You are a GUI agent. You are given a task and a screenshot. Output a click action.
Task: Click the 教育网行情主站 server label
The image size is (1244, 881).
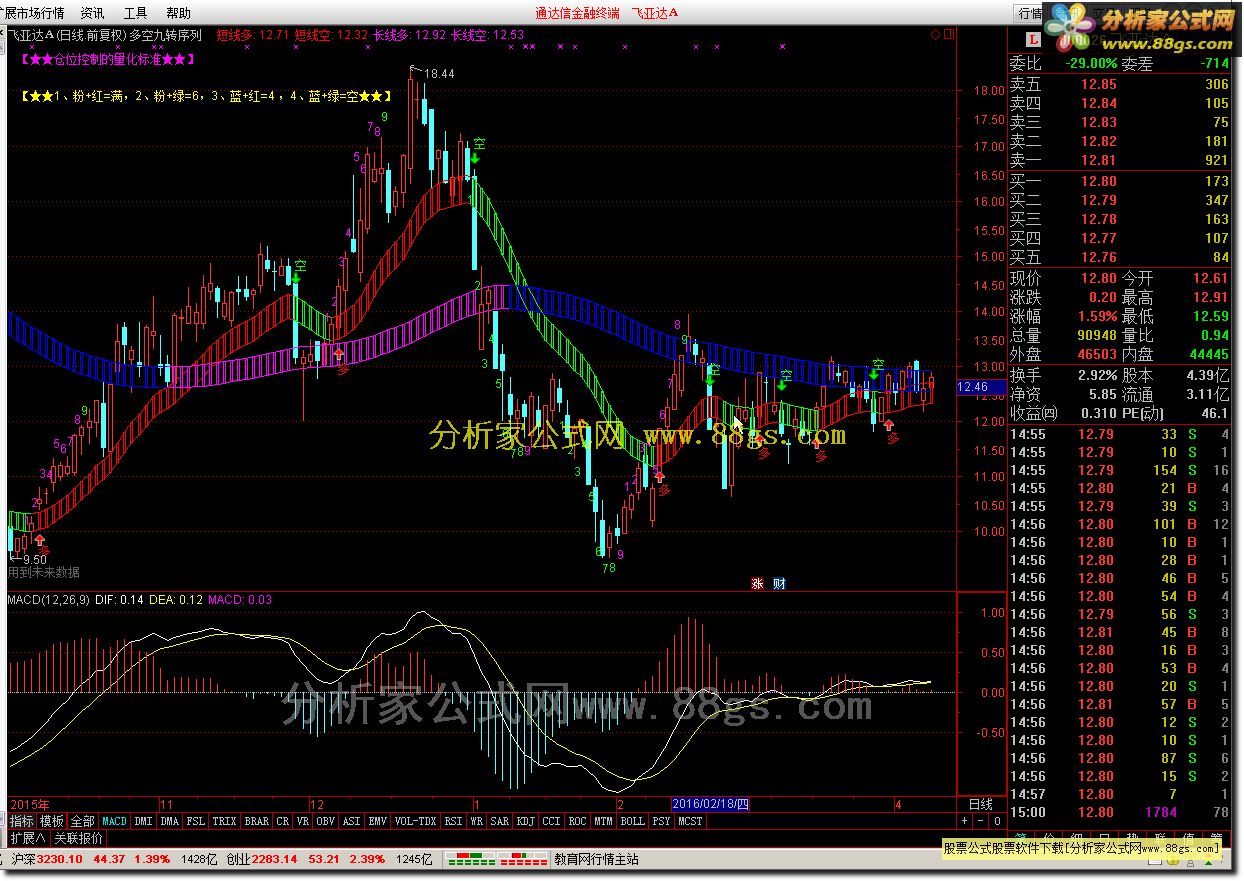pos(596,859)
